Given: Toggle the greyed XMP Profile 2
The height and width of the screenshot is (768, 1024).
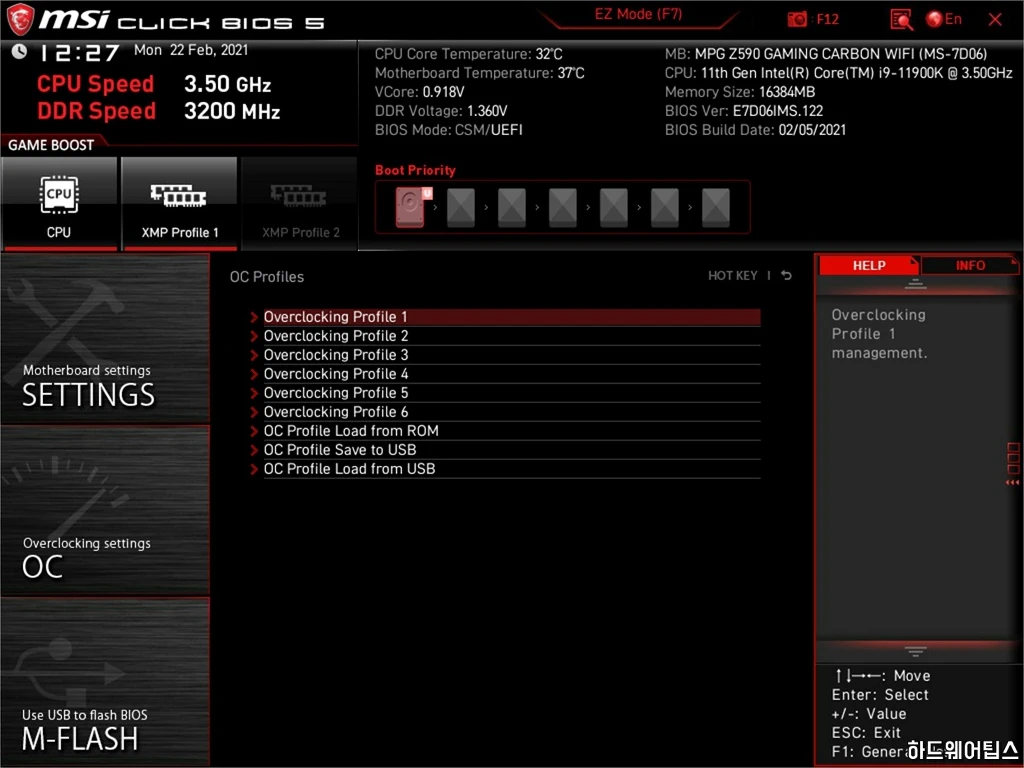Looking at the screenshot, I should (x=300, y=204).
